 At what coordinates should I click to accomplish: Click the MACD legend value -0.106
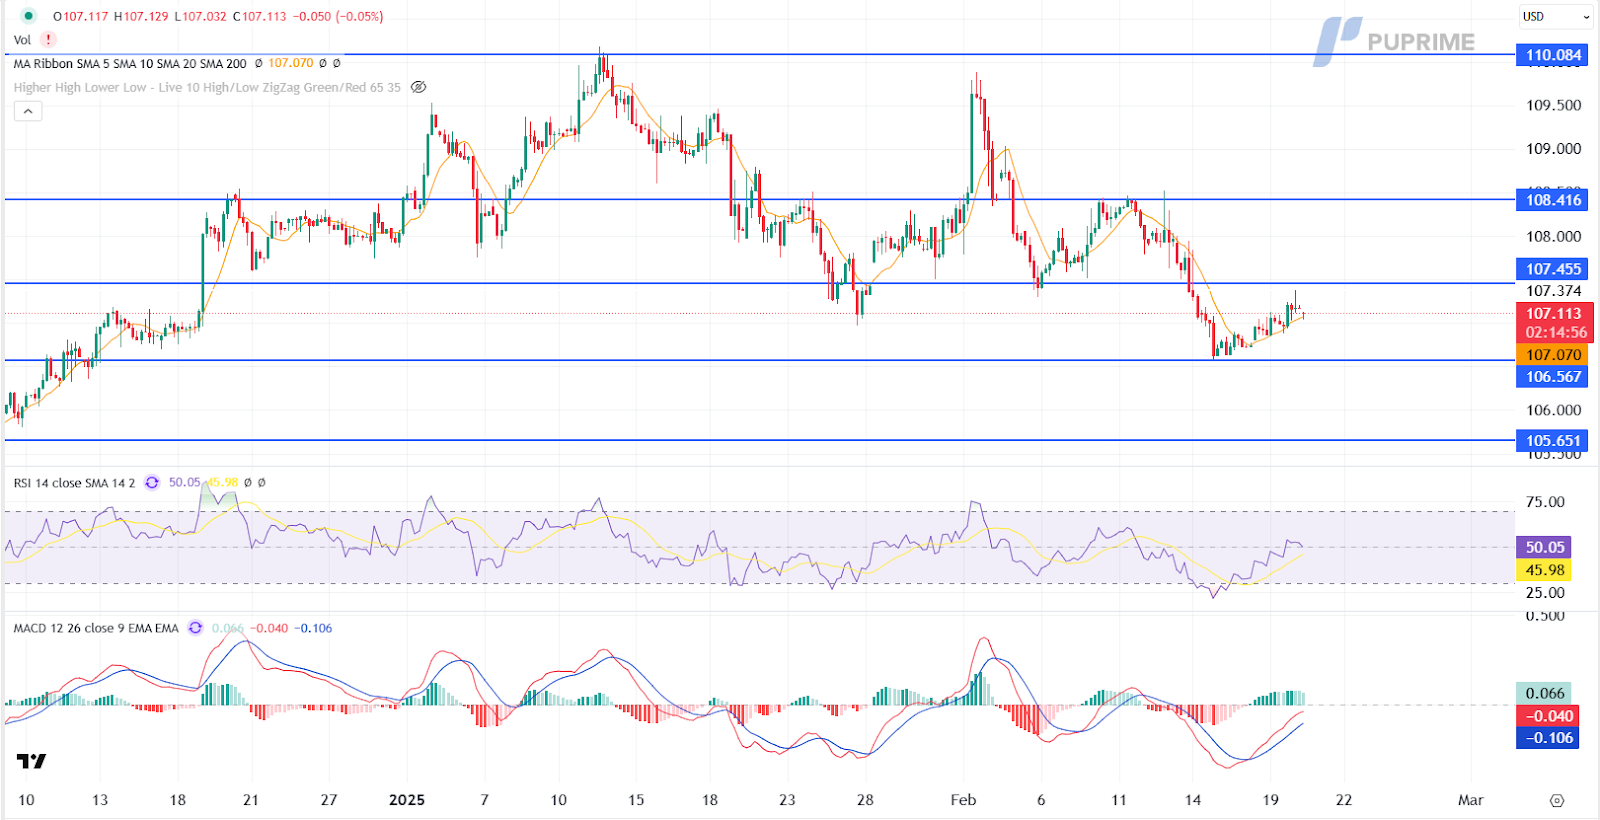[313, 628]
